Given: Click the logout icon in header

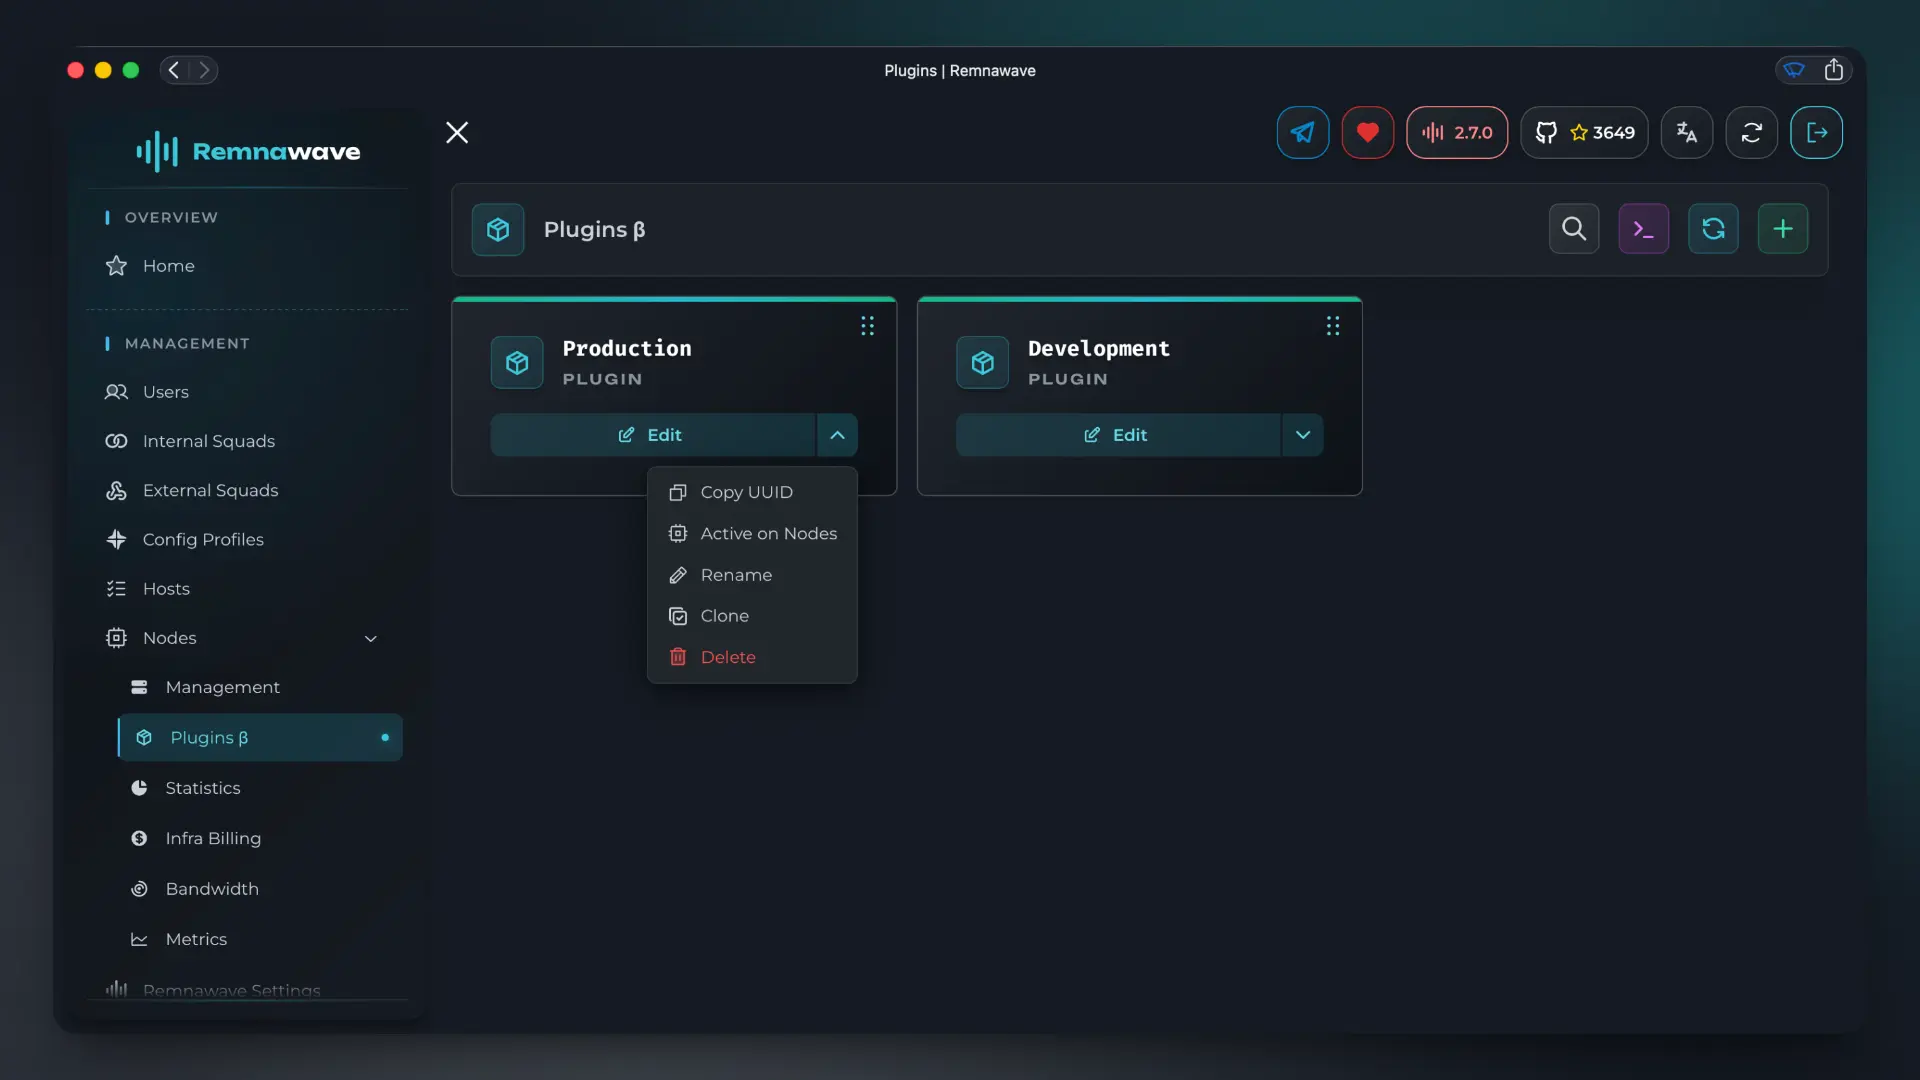Looking at the screenshot, I should (1816, 132).
